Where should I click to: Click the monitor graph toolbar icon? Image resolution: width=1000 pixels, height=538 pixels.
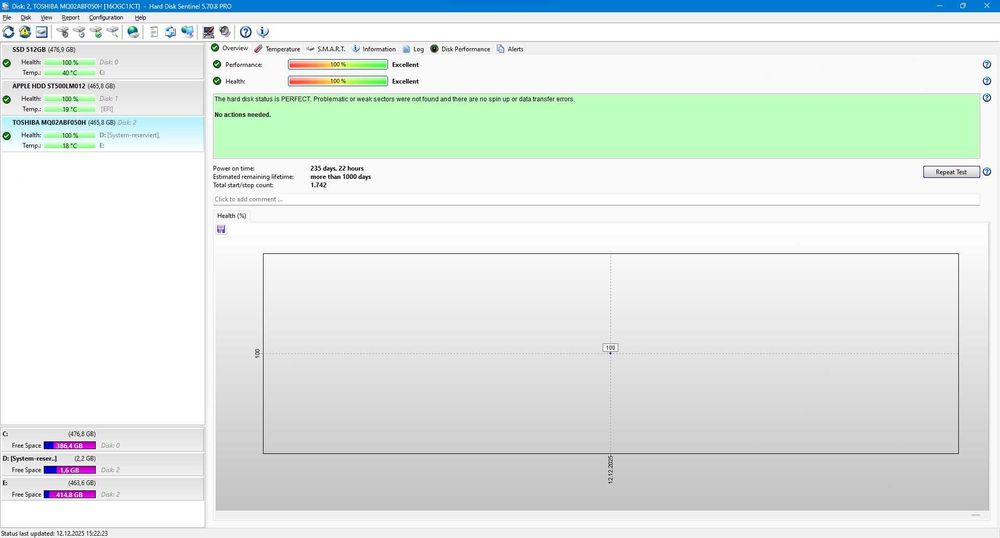[x=209, y=32]
